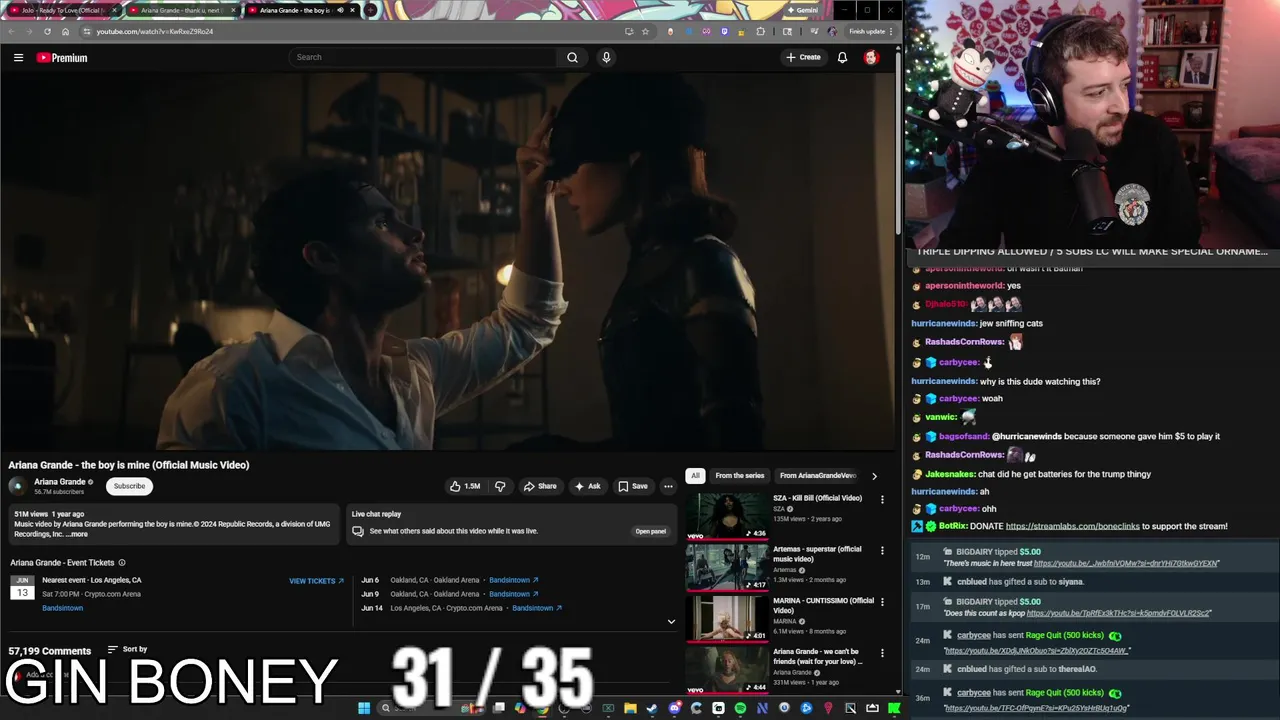Open File Explorer from taskbar
This screenshot has height=720, width=1280.
[x=630, y=708]
